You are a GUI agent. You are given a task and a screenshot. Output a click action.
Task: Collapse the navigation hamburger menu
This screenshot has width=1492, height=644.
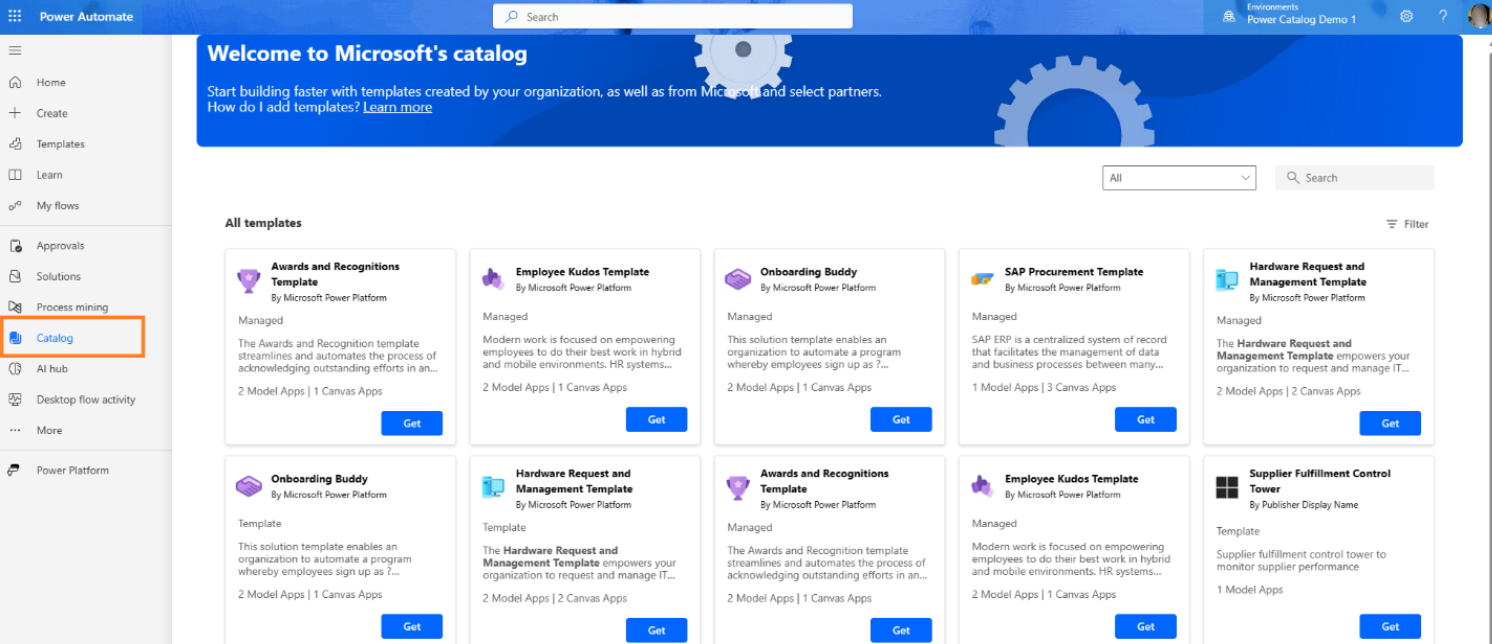click(x=15, y=50)
